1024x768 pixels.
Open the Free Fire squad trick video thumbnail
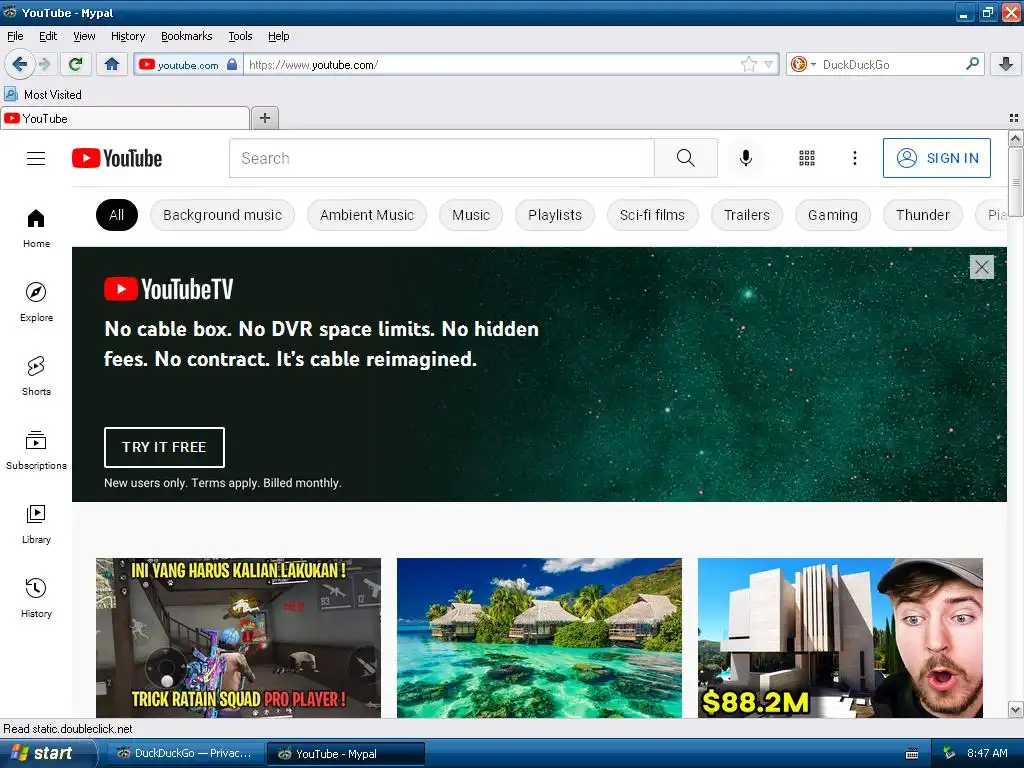point(238,638)
